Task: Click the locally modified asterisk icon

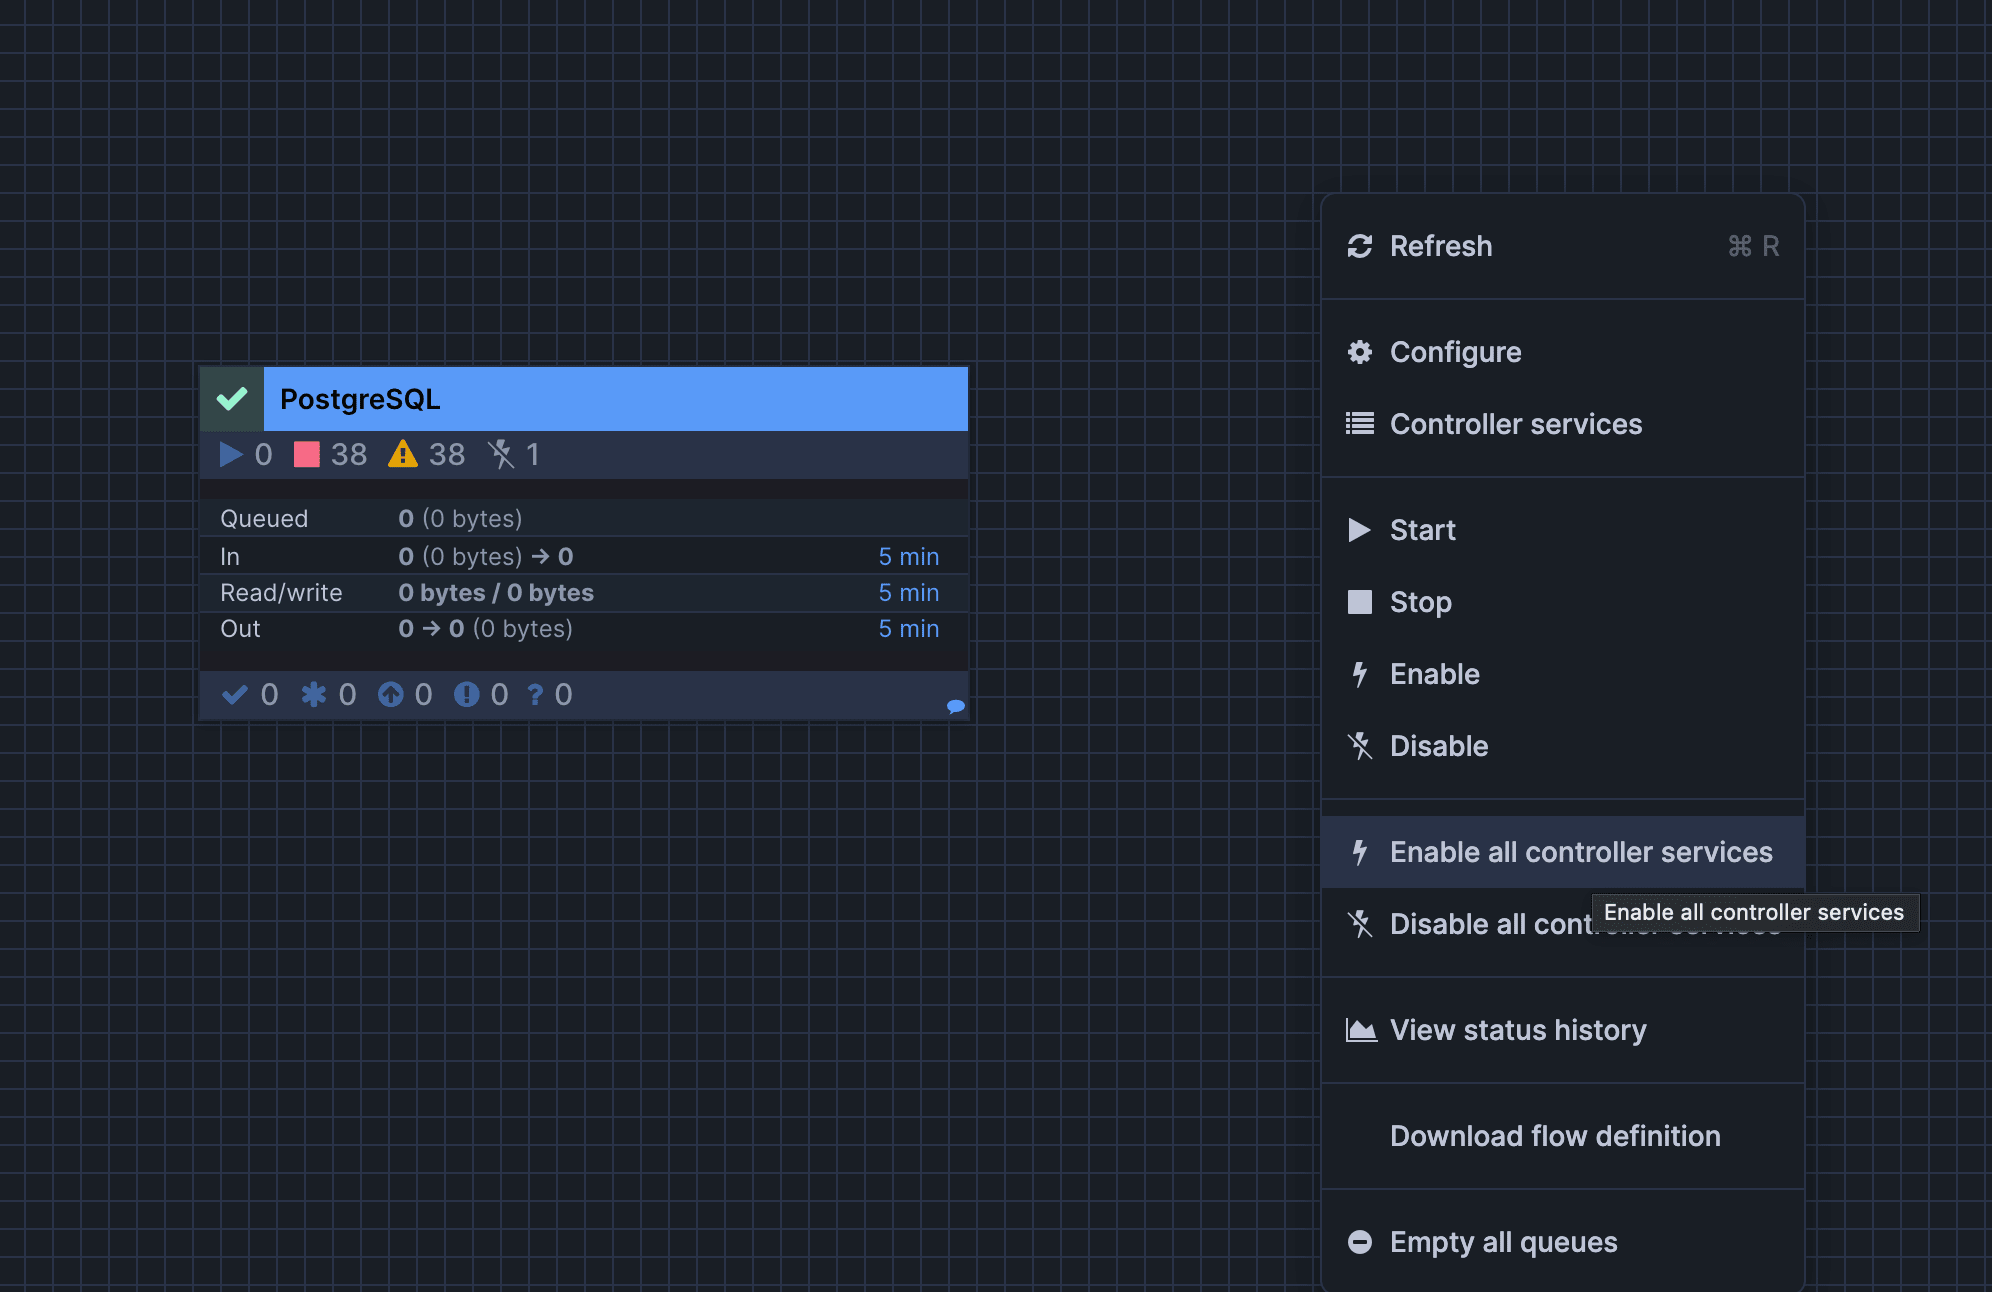Action: [314, 695]
